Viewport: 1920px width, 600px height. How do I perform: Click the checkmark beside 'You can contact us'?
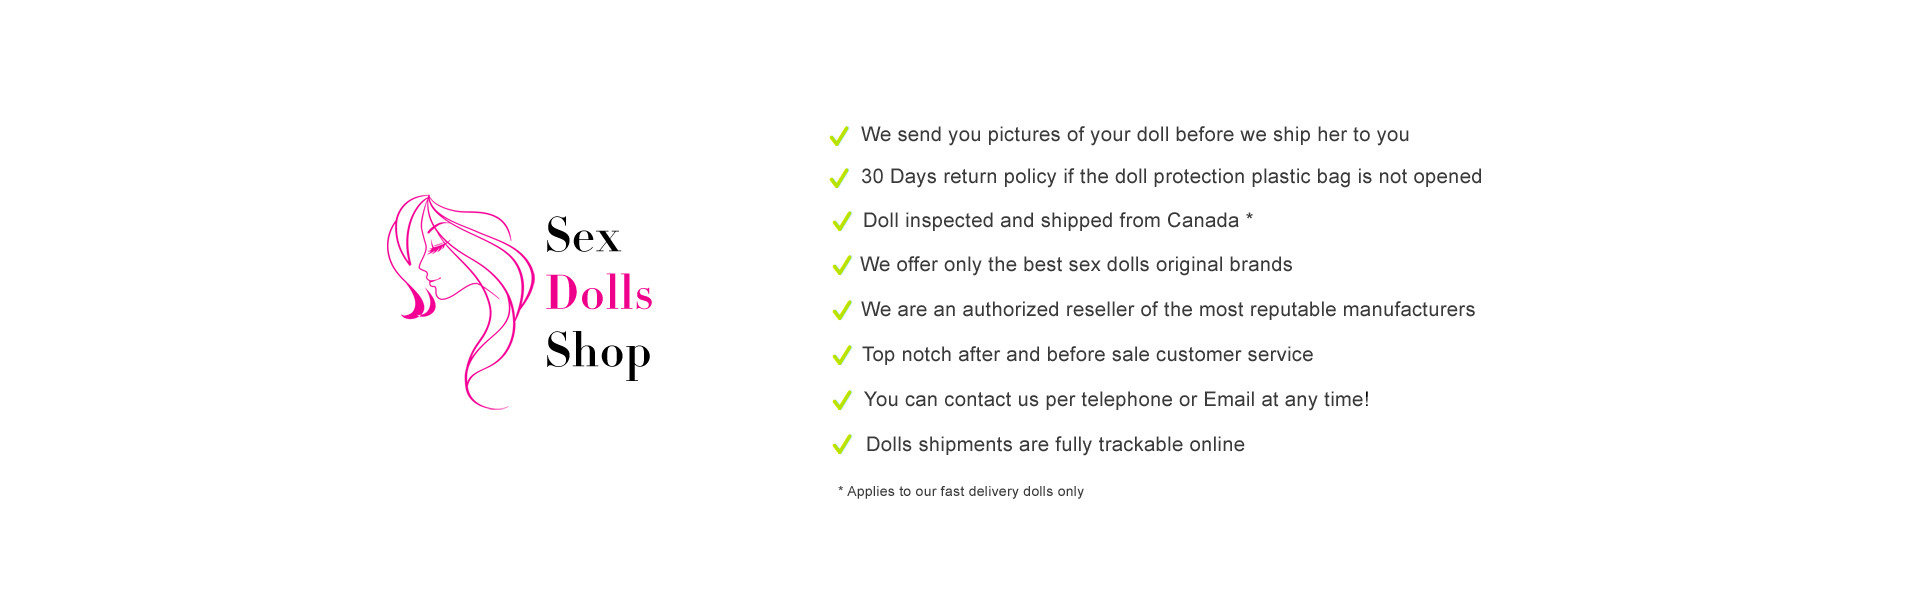(x=842, y=401)
